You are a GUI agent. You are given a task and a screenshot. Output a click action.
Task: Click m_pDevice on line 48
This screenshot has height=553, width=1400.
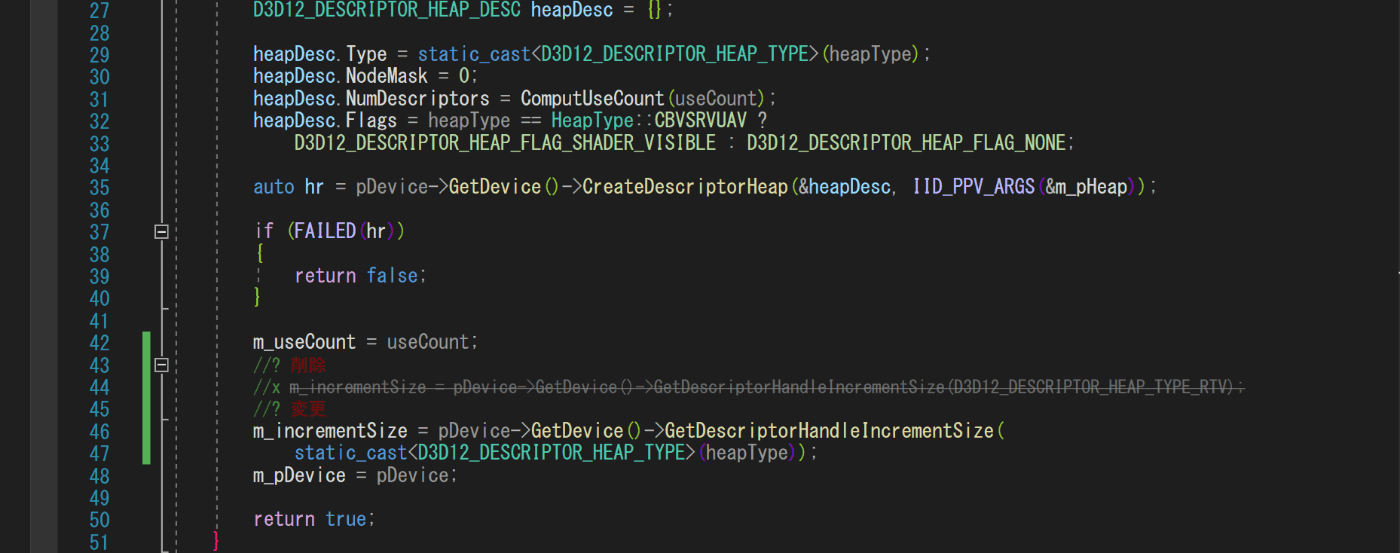point(299,475)
